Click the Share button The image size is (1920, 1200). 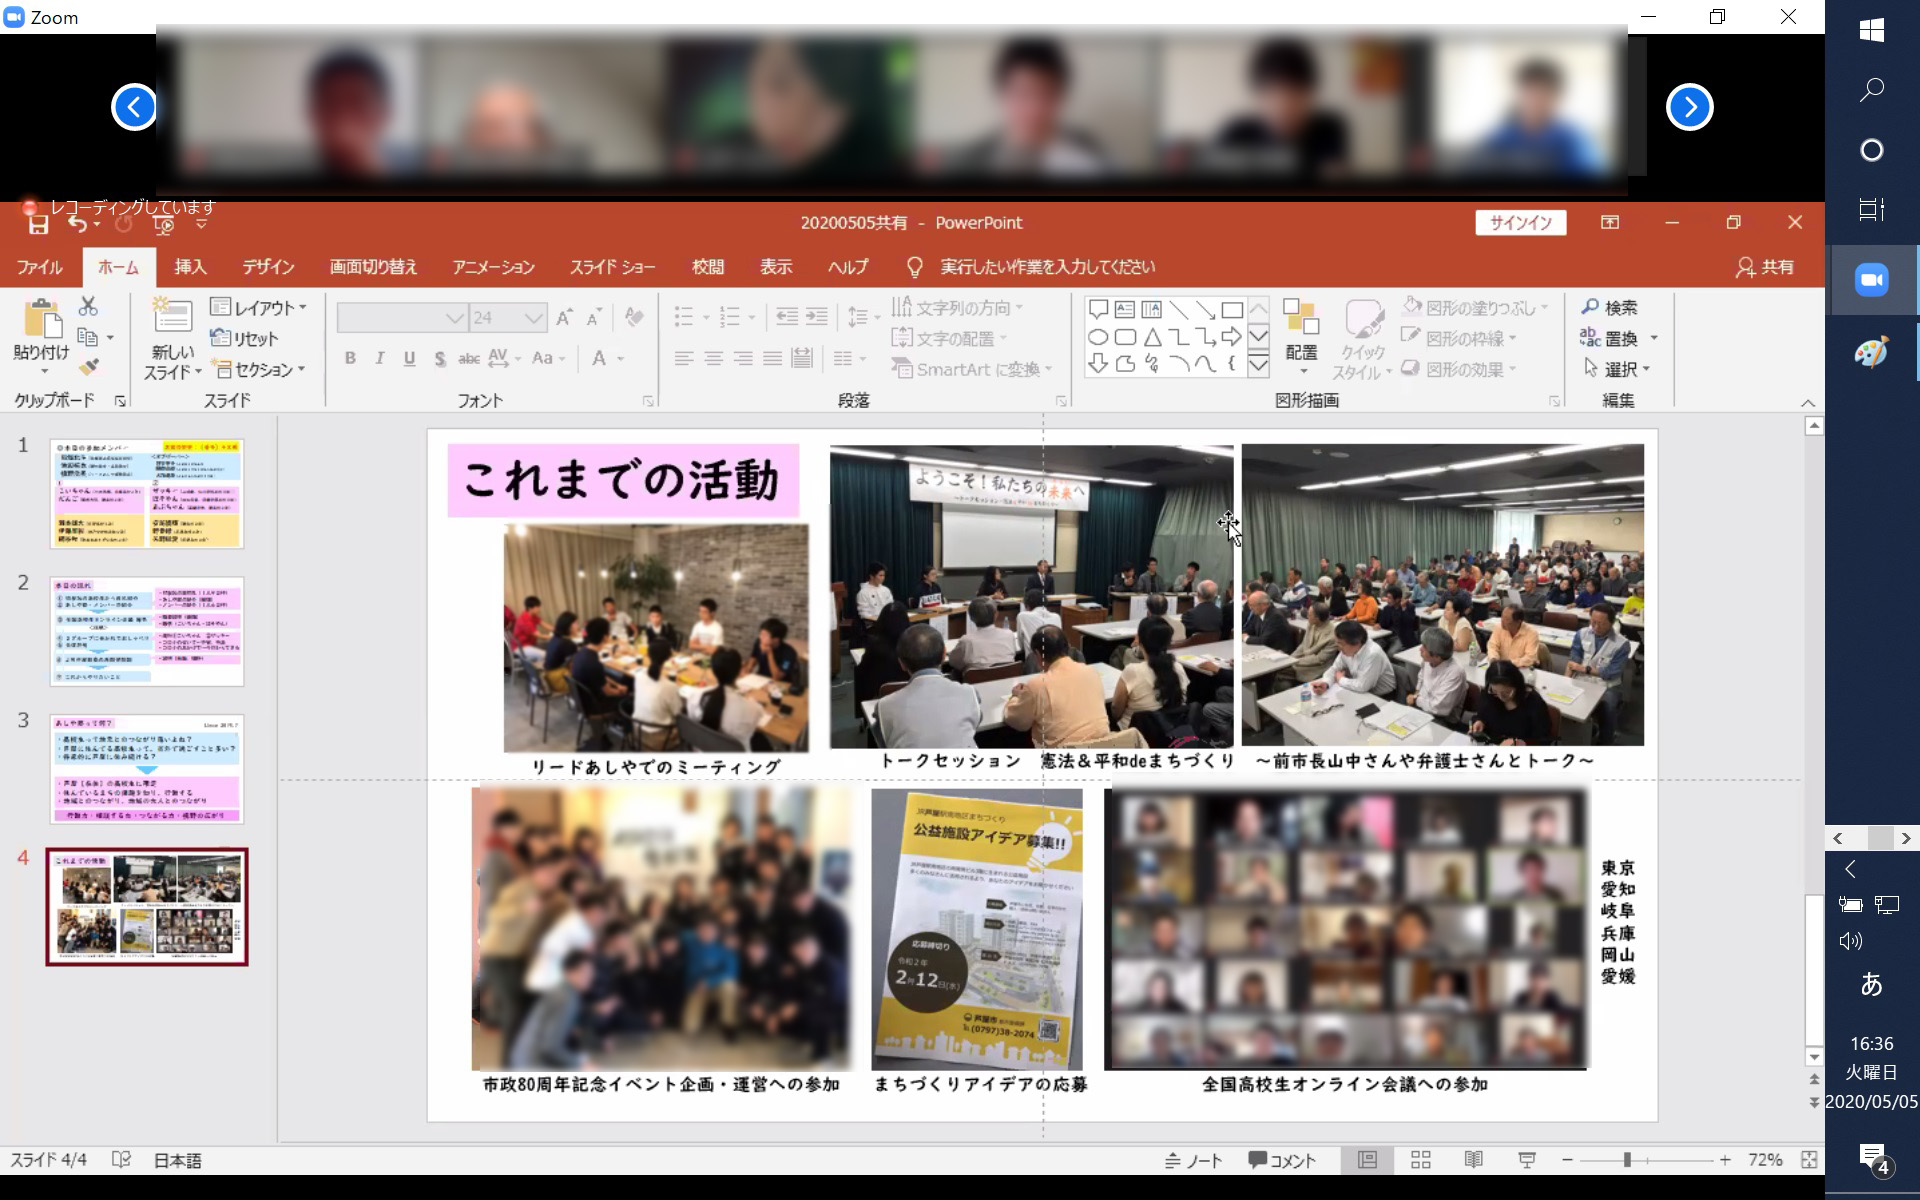tap(1765, 267)
